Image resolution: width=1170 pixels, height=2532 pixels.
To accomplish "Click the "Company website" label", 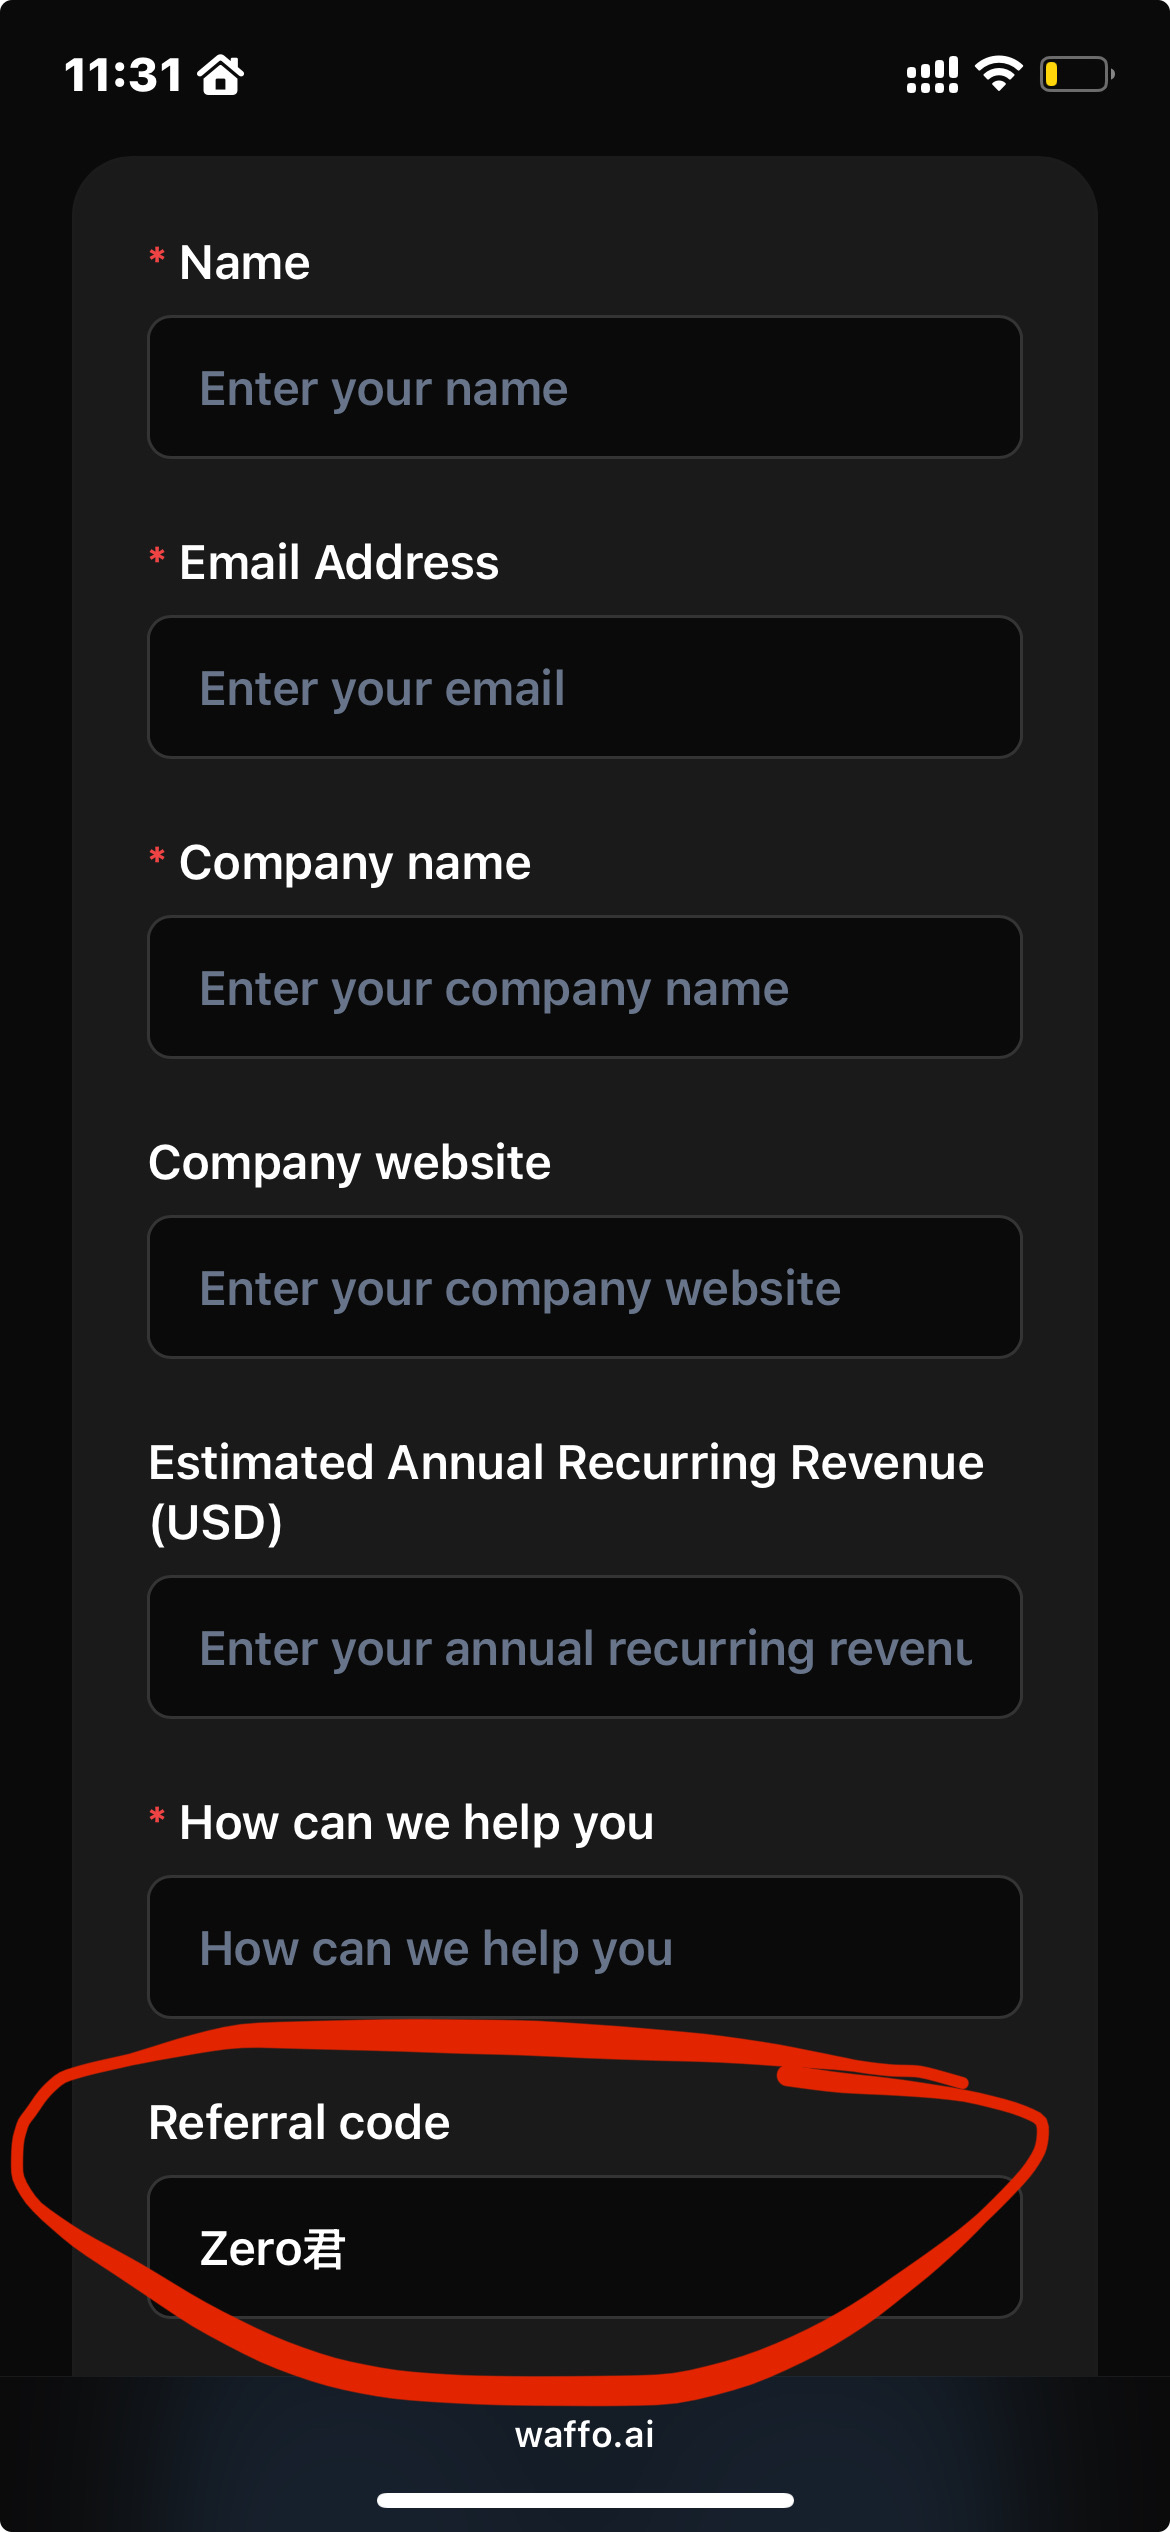I will tap(349, 1162).
